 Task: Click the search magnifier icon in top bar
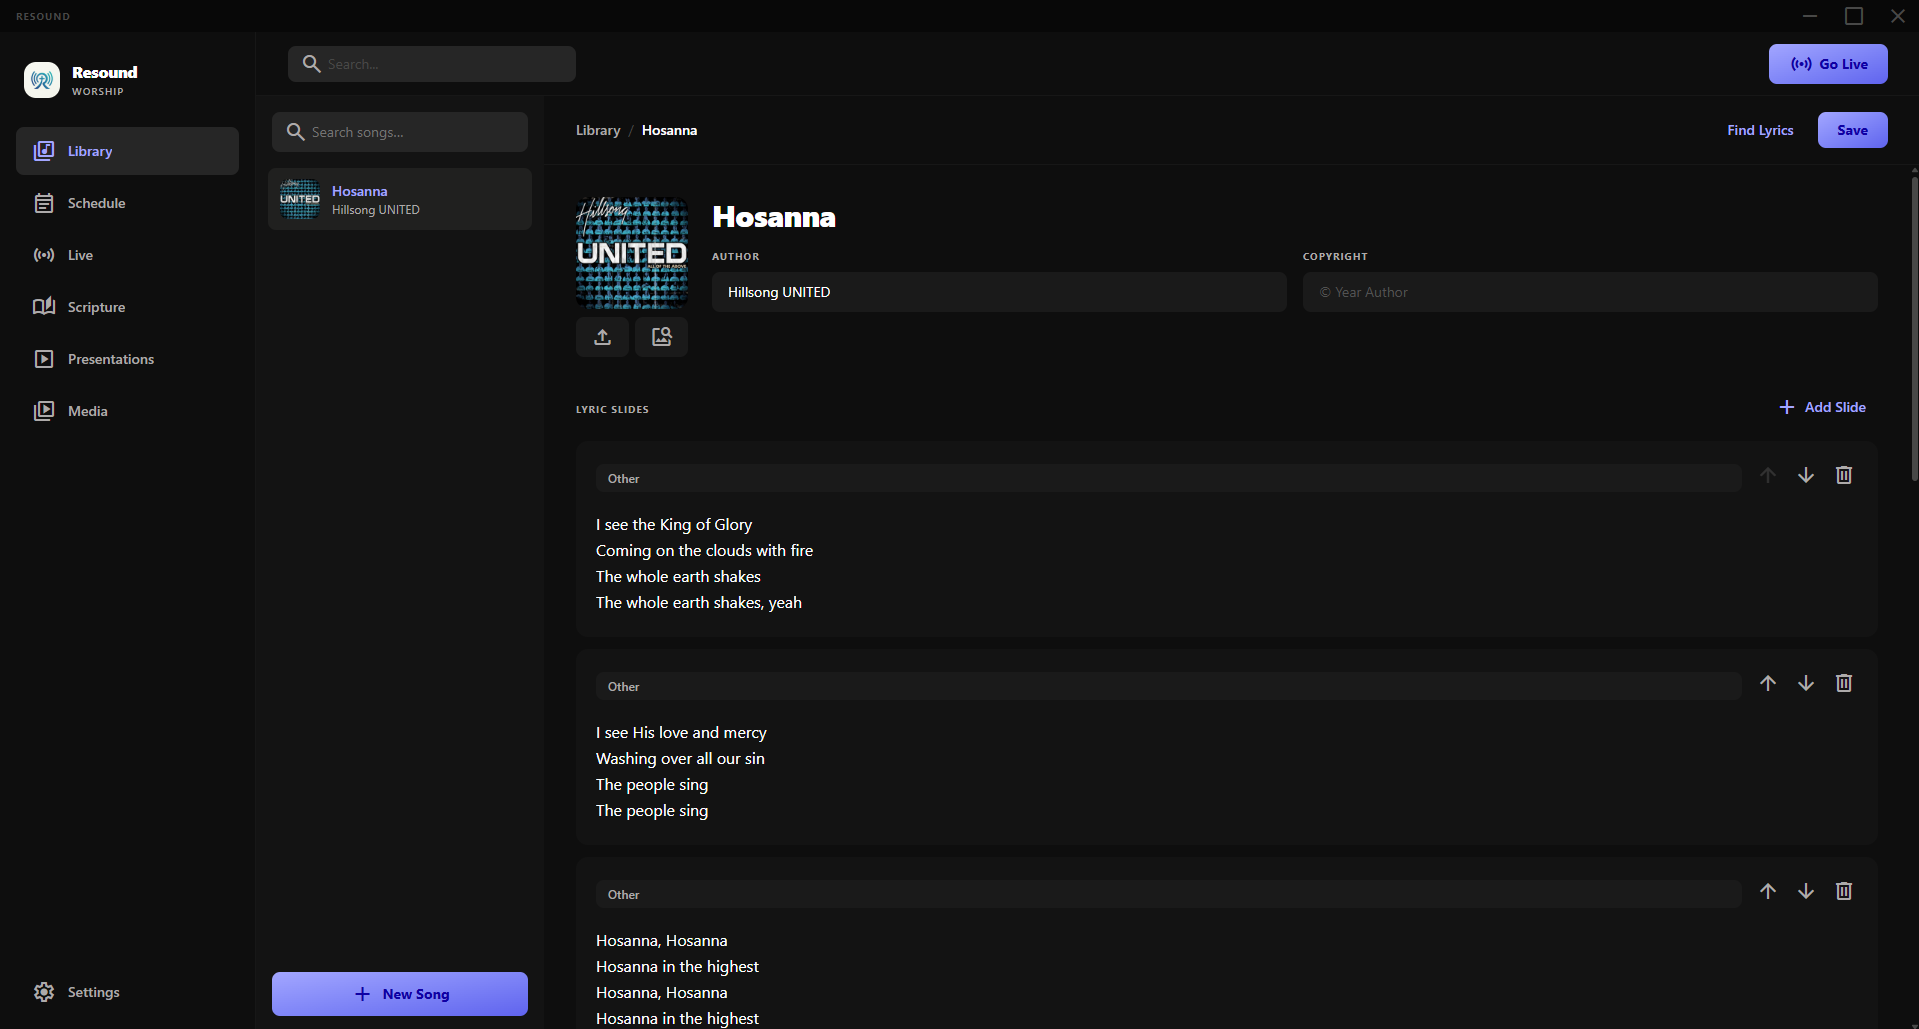tap(311, 64)
